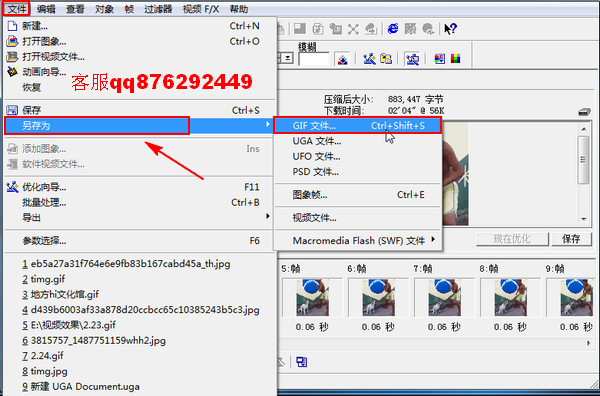Select frame 5 thumbnail
This screenshot has height=396, width=600.
[x=313, y=297]
